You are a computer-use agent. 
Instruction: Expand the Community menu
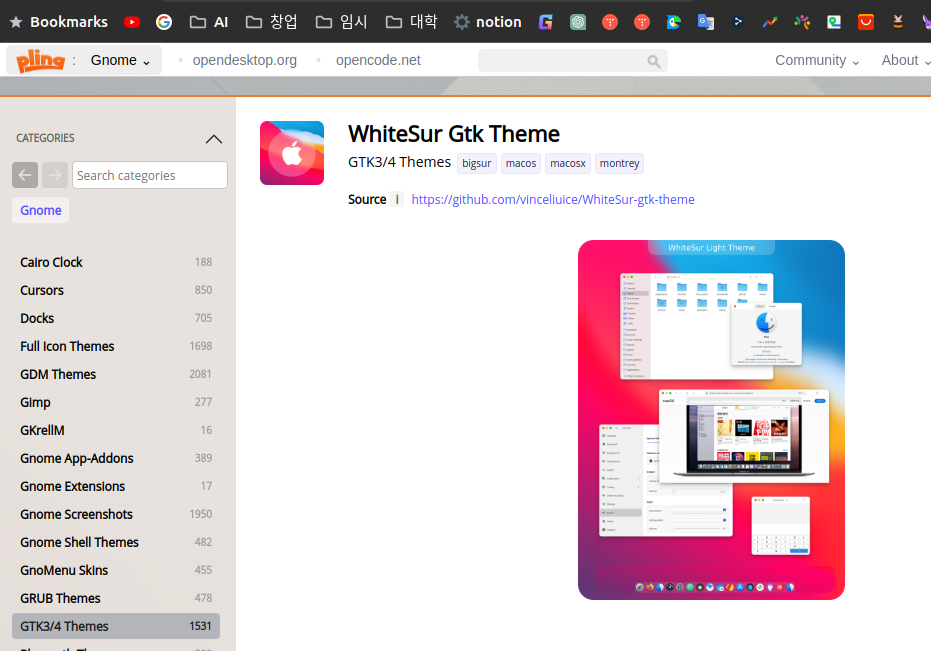817,61
